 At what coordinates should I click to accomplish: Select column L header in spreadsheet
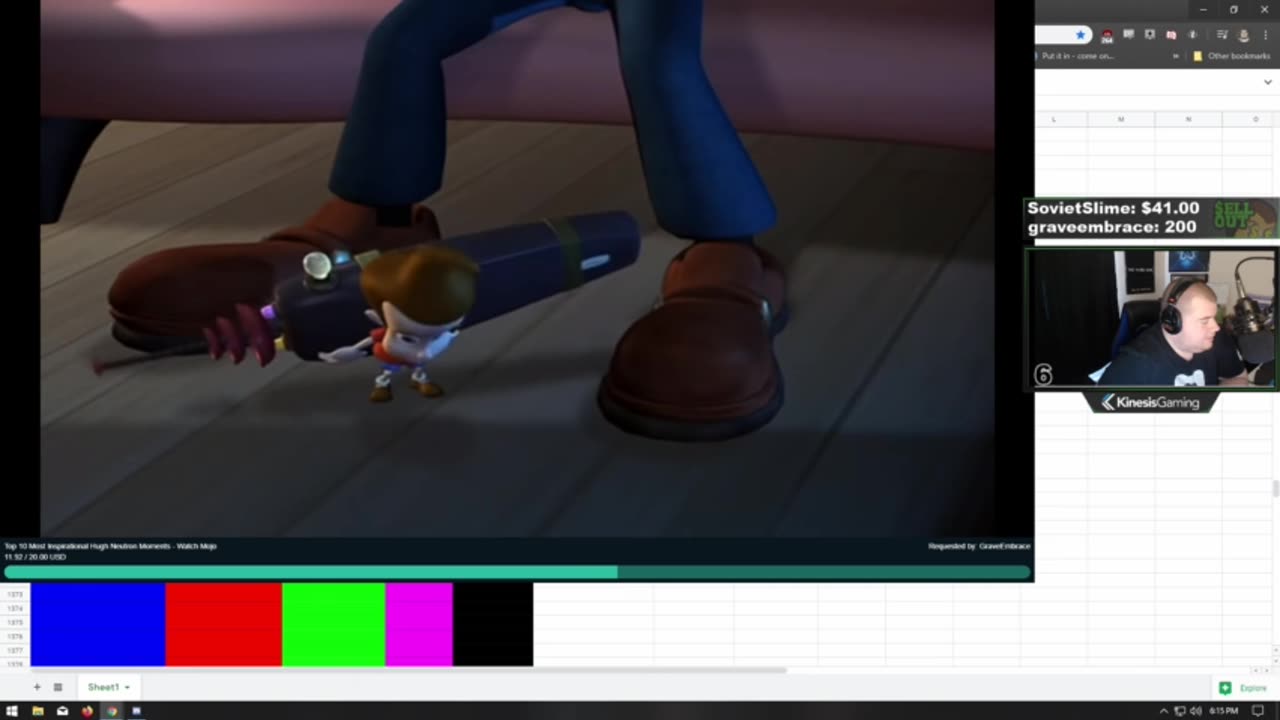1061,119
